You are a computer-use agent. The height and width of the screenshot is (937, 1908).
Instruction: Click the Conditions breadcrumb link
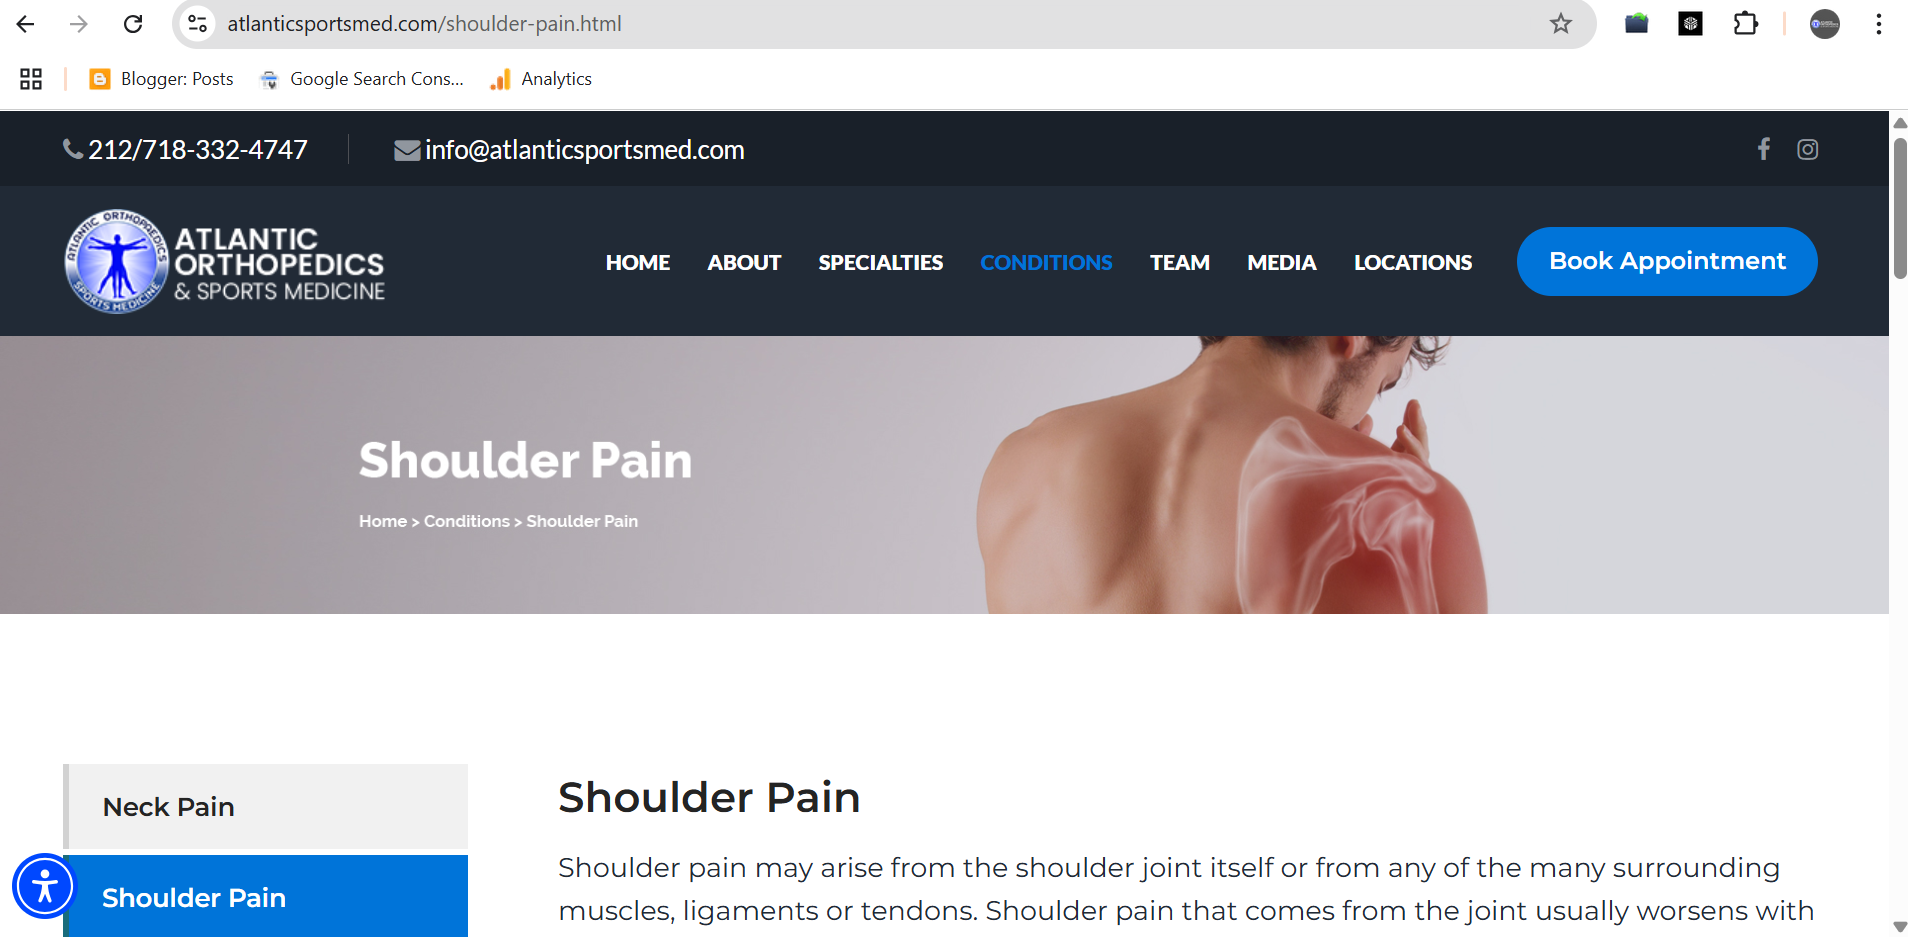(467, 521)
